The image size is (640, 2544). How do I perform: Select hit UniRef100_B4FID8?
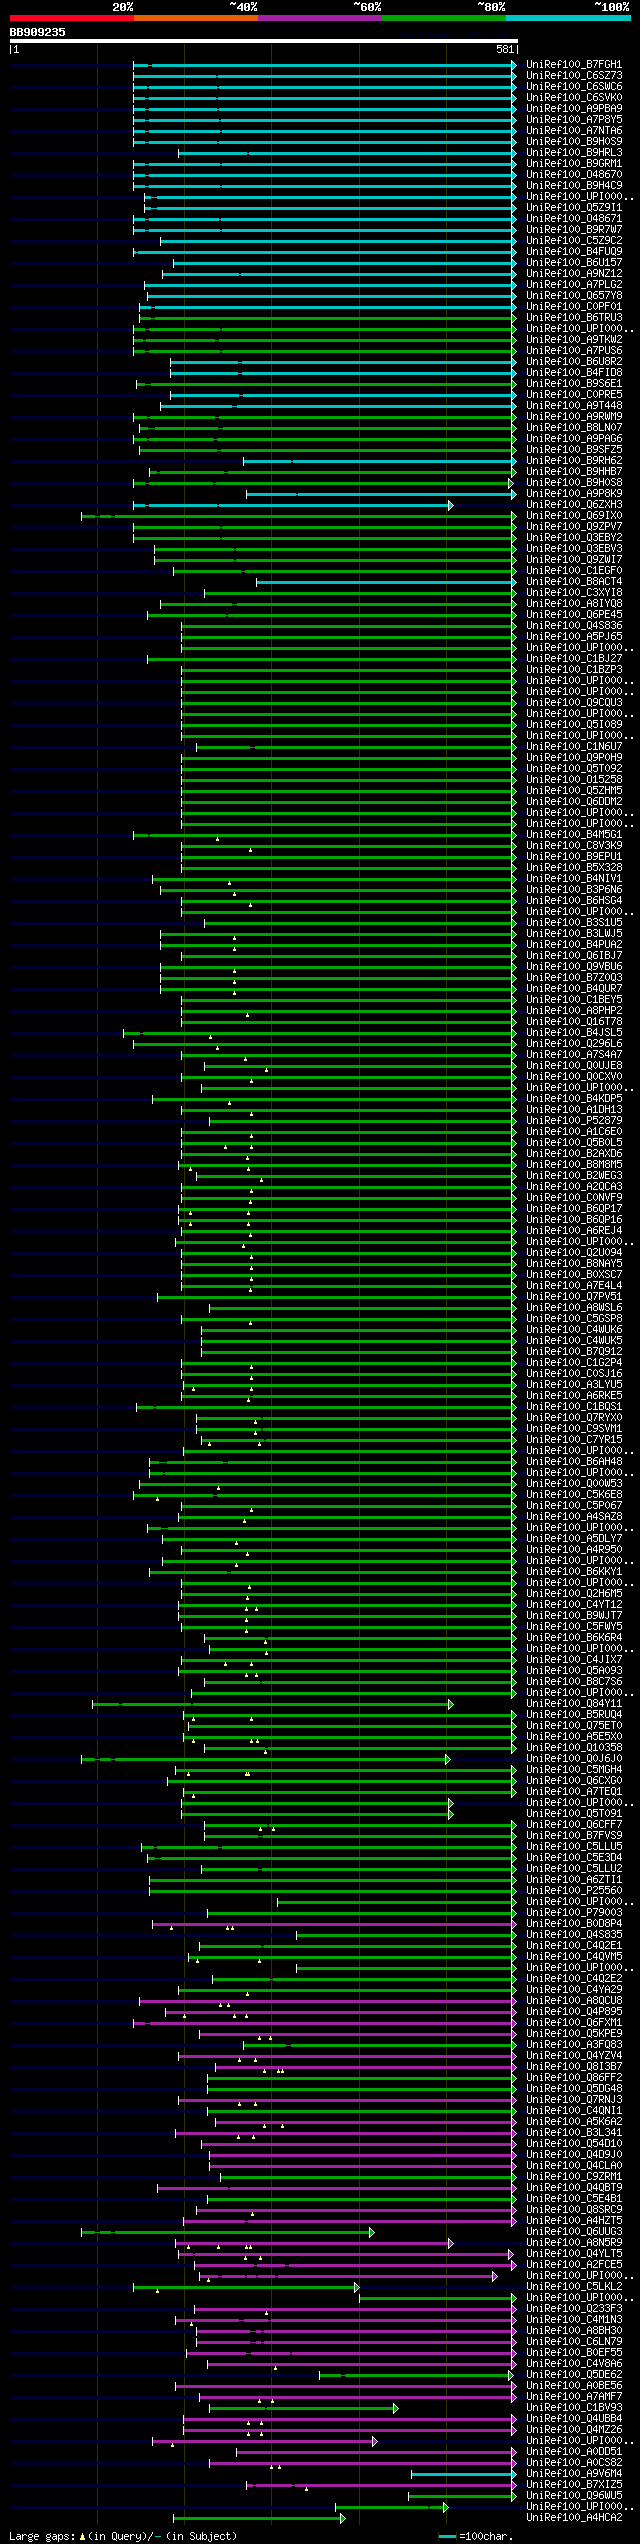(x=574, y=373)
